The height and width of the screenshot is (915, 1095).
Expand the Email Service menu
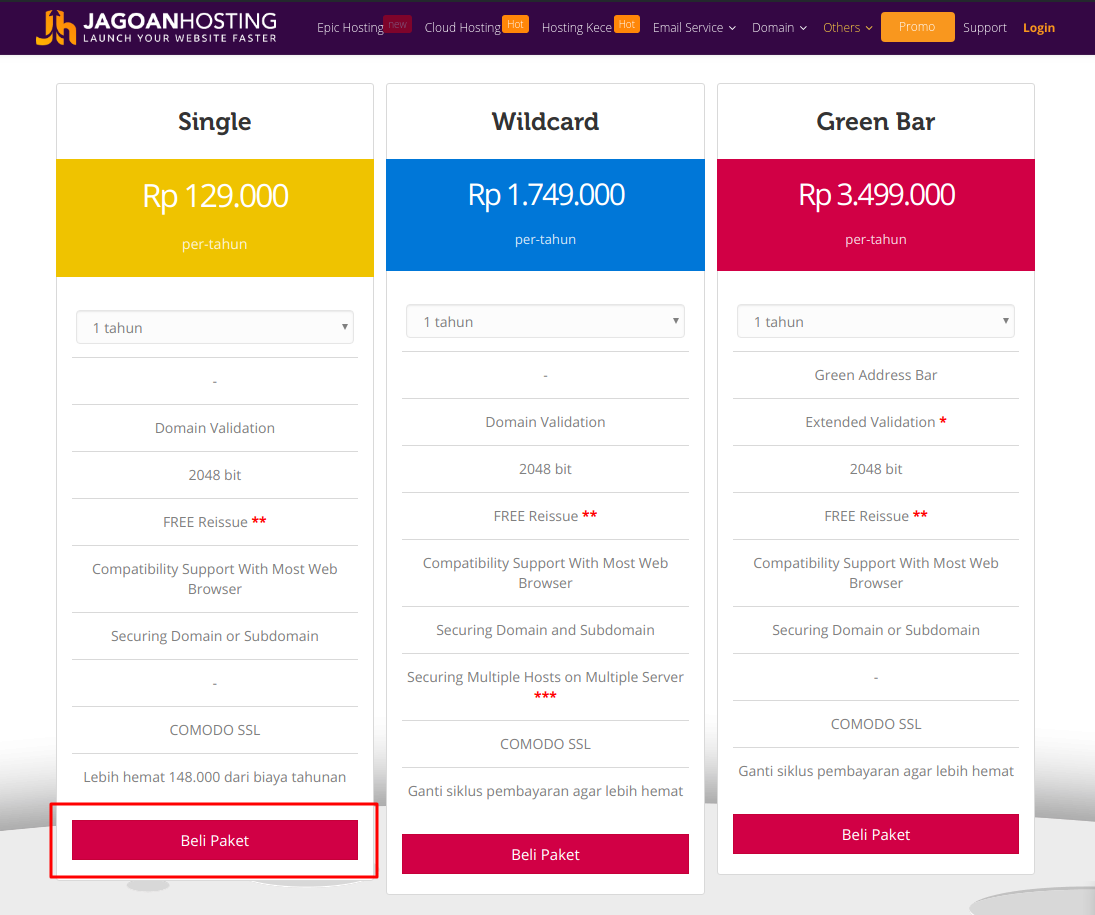[x=694, y=28]
